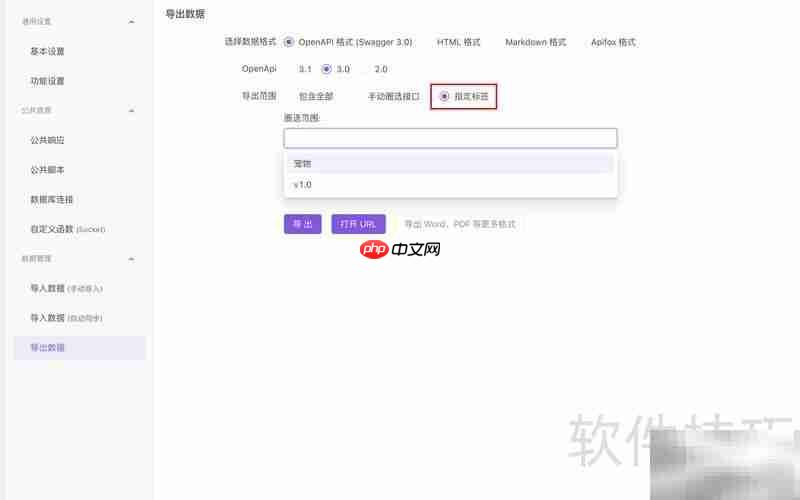The width and height of the screenshot is (800, 500).
Task: Go to 公共脚本 settings
Action: (x=47, y=170)
